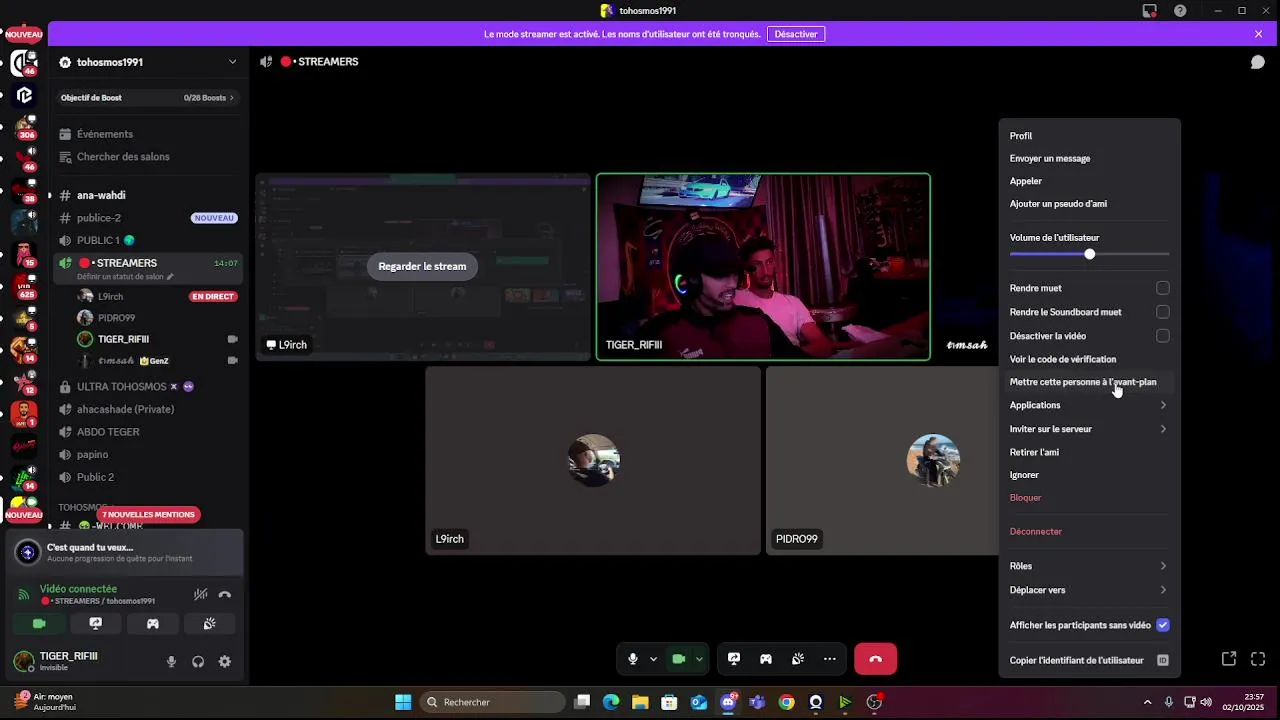Choose Ajouter un pseudo d'ami
The width and height of the screenshot is (1280, 720).
click(1089, 204)
